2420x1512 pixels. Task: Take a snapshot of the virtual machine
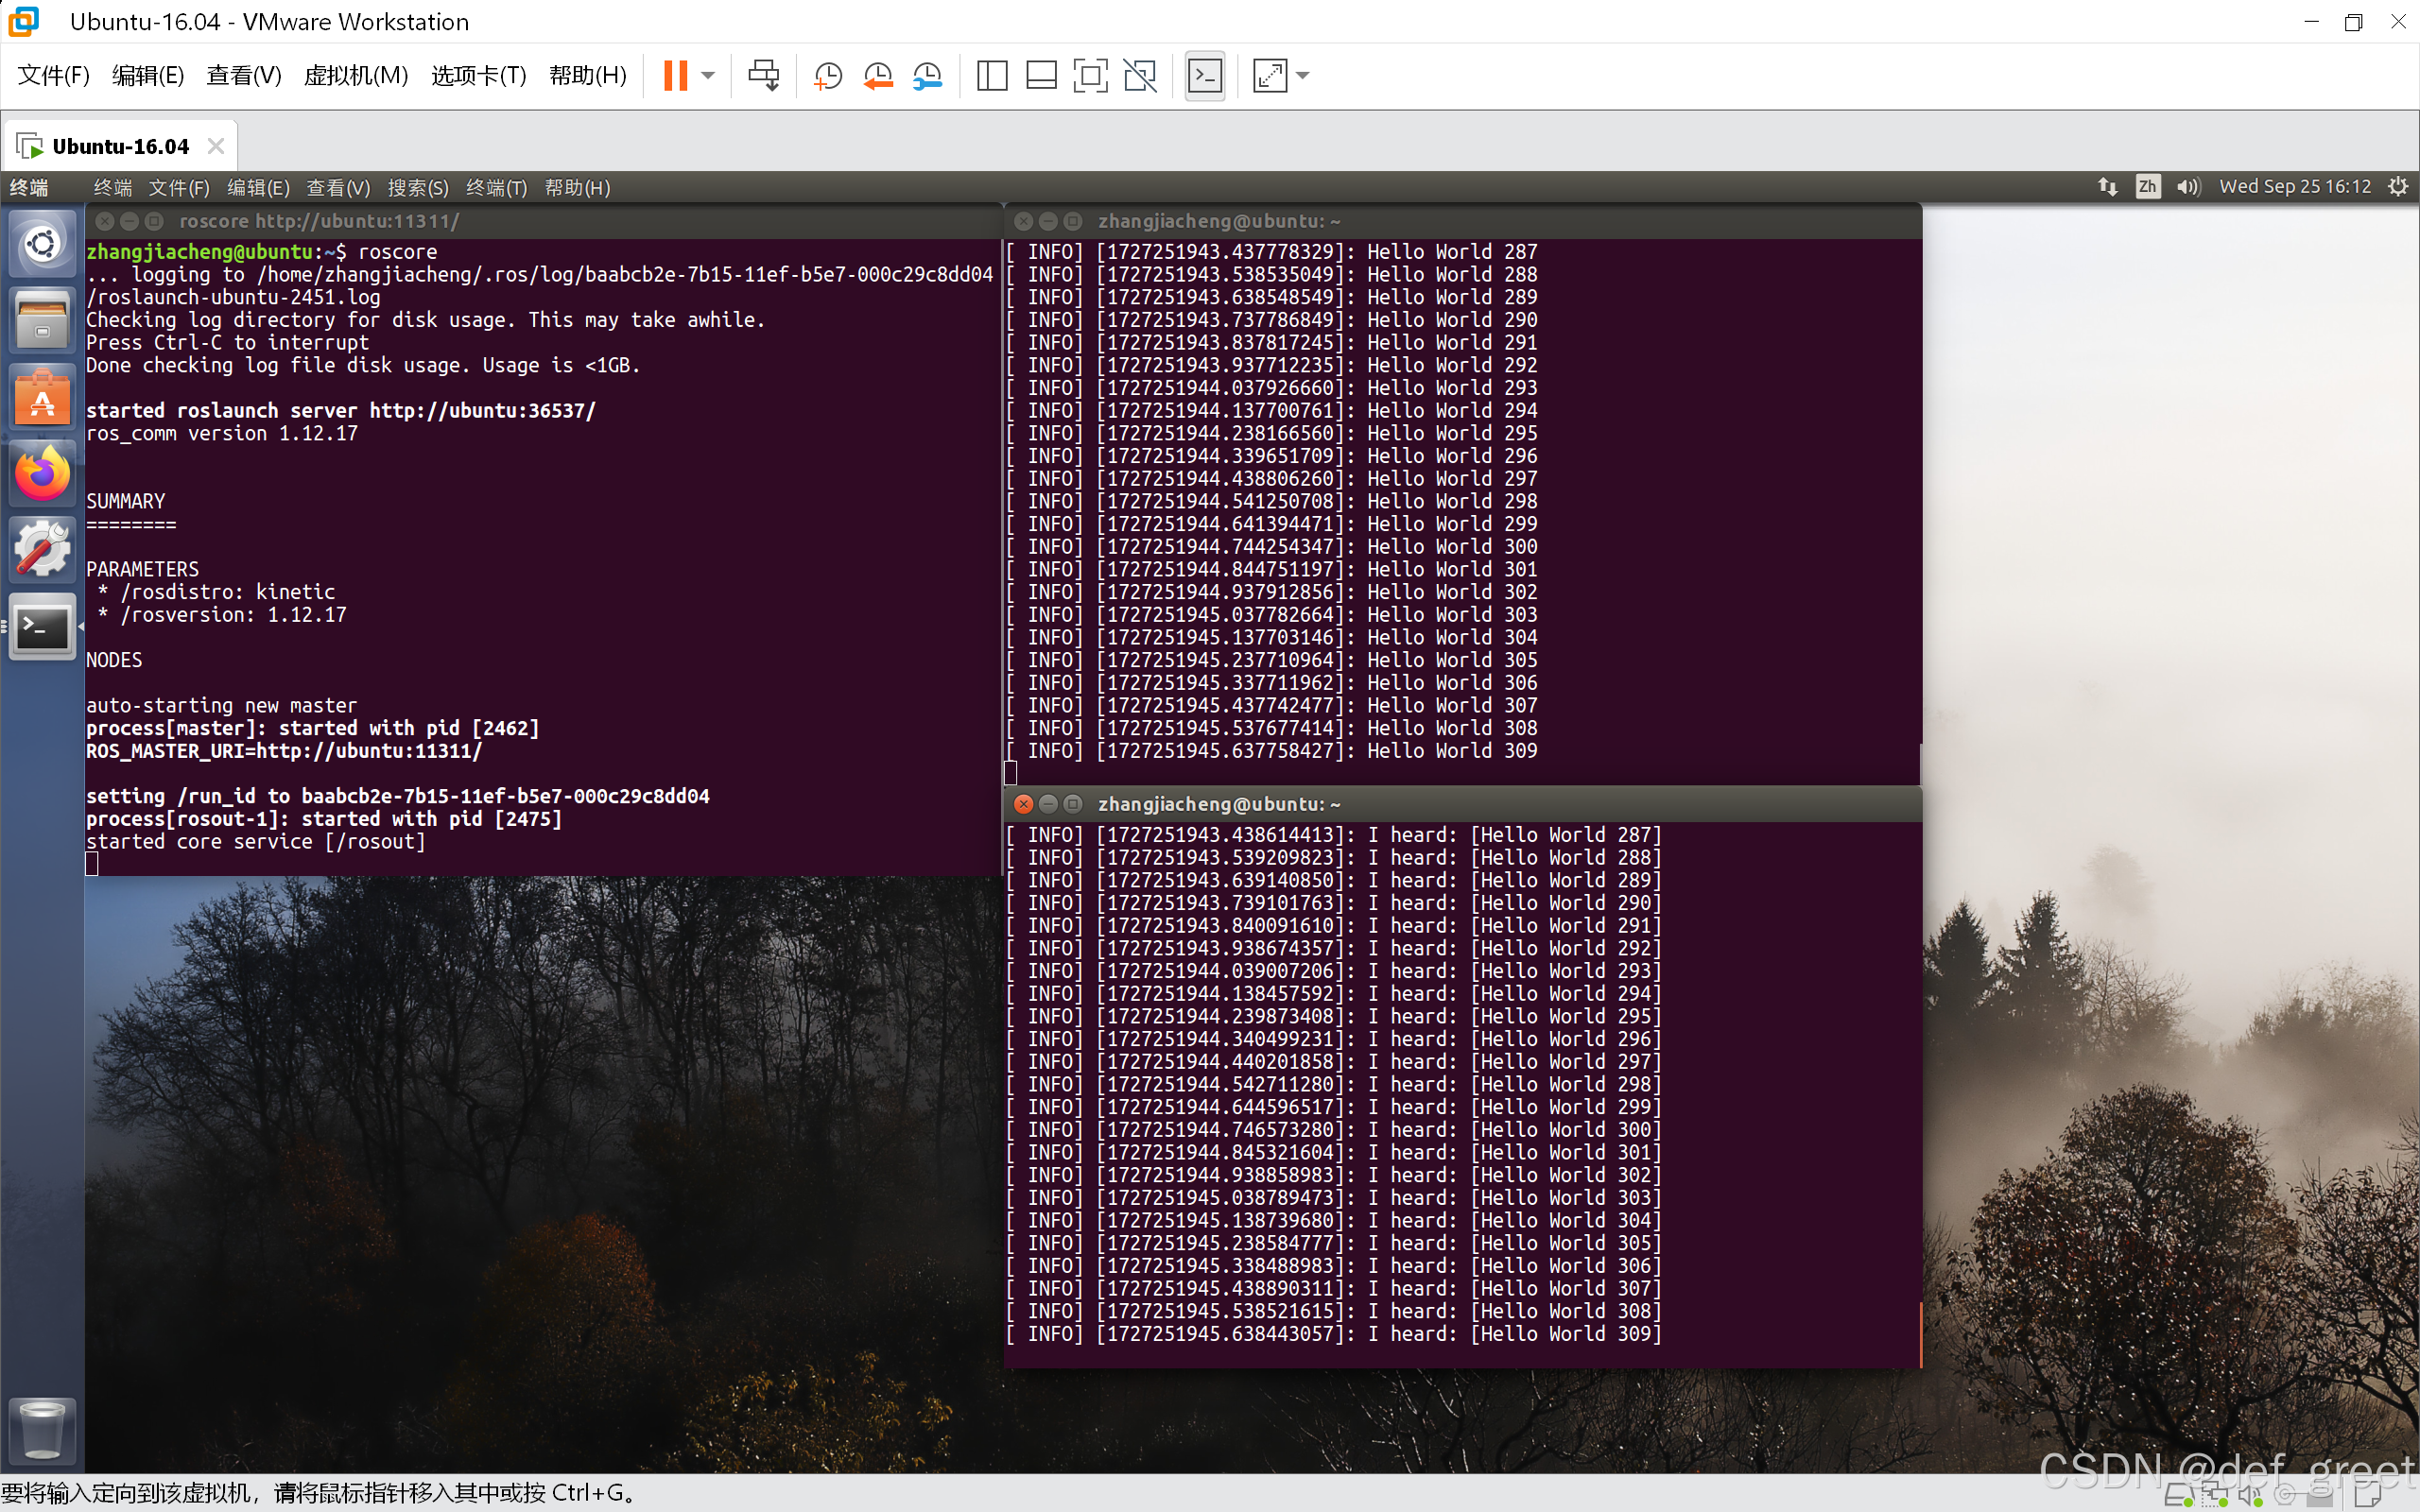[828, 75]
